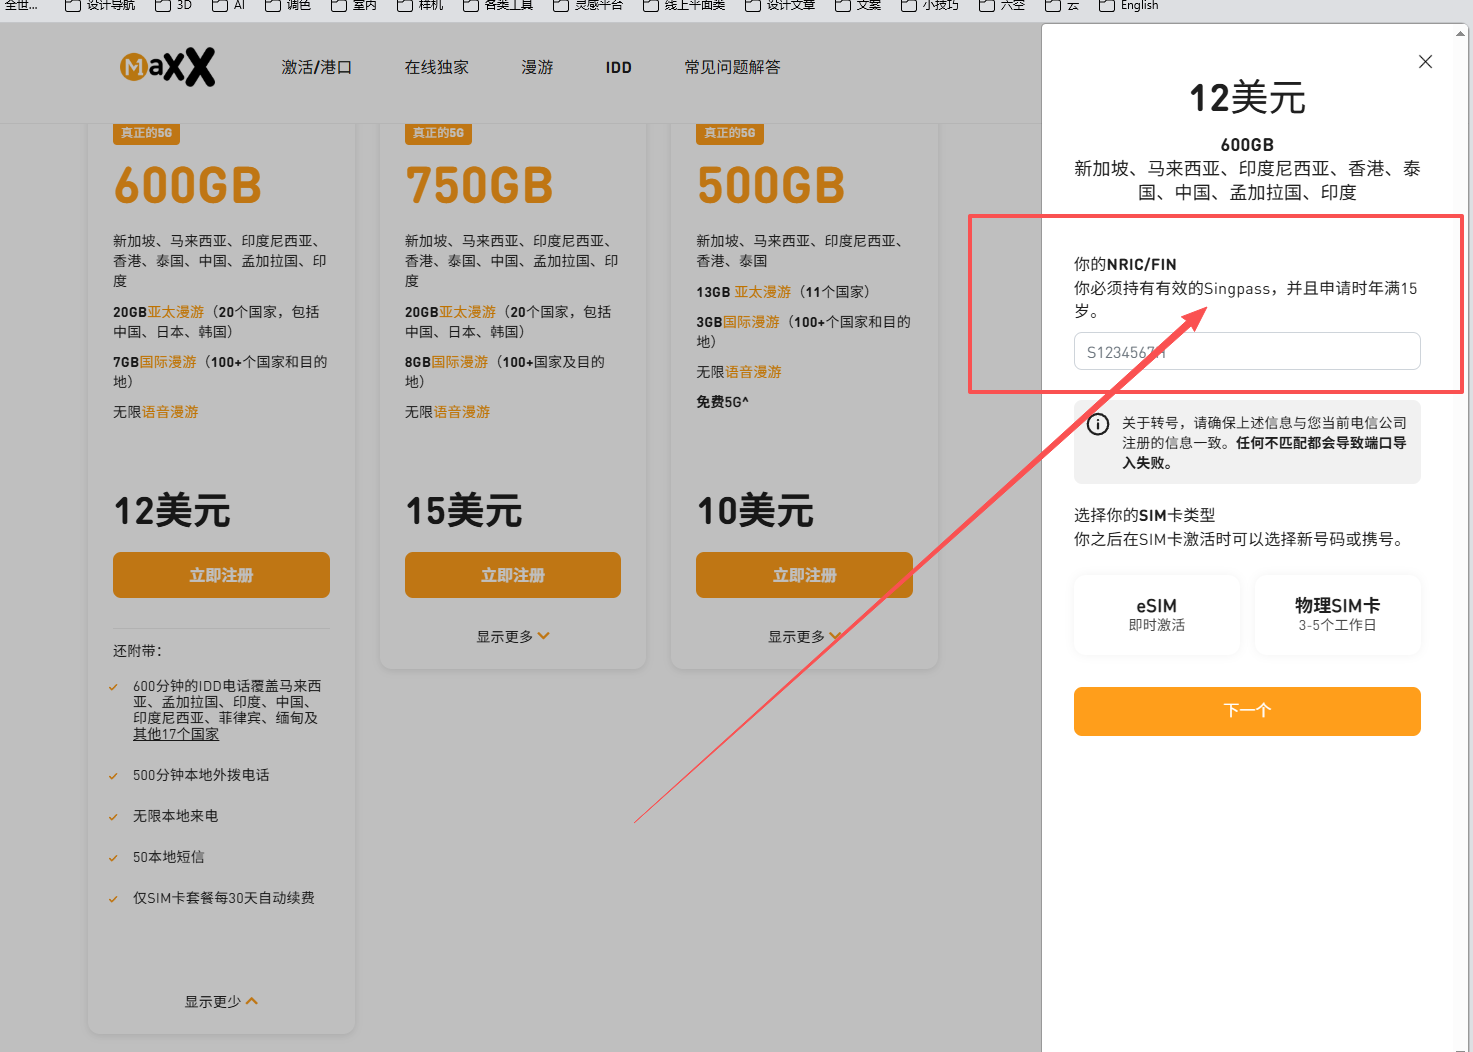Open the 设计导航 bookmark folder
This screenshot has width=1473, height=1052.
pyautogui.click(x=100, y=5)
